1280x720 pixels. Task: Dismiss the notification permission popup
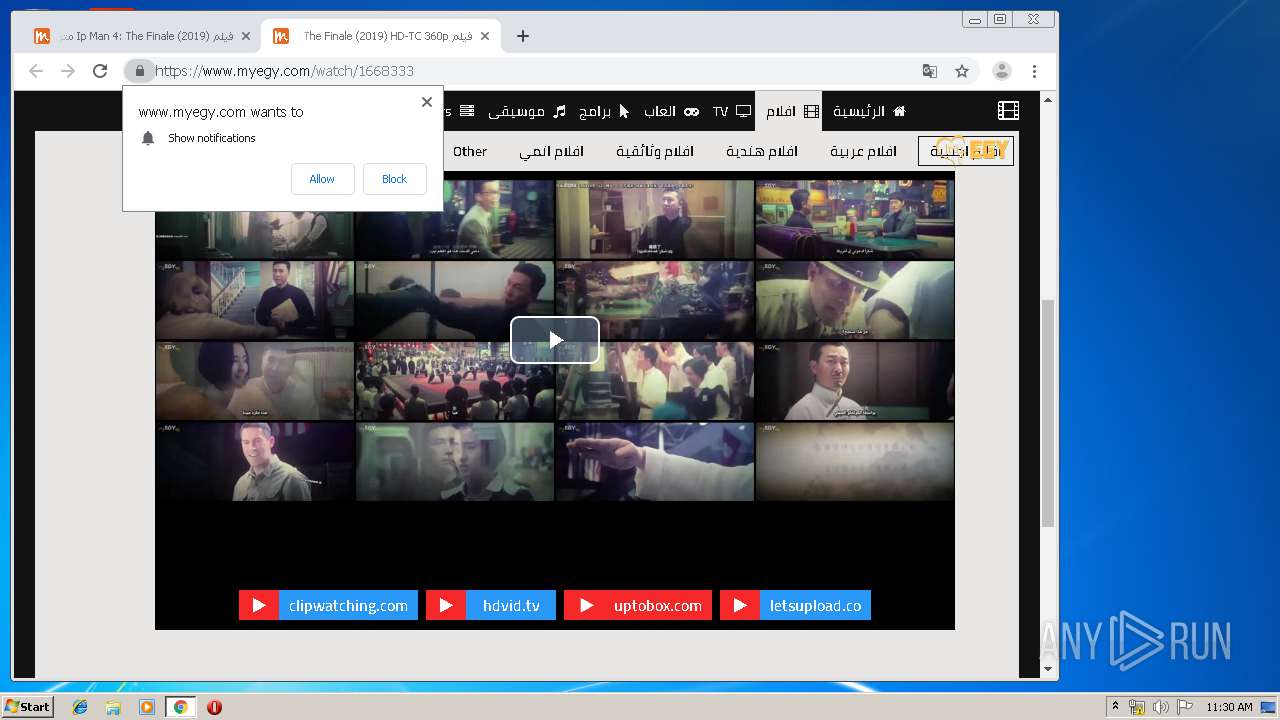pyautogui.click(x=427, y=102)
